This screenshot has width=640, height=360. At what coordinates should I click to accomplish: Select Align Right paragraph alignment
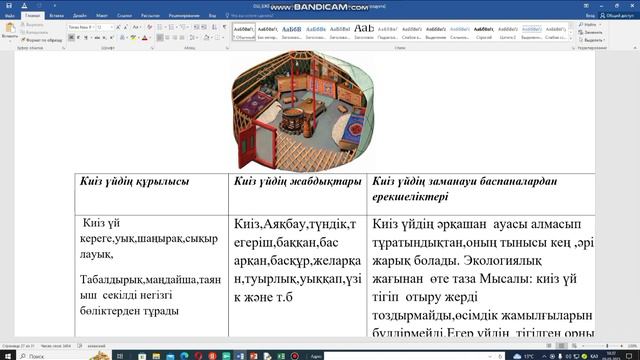(x=175, y=38)
